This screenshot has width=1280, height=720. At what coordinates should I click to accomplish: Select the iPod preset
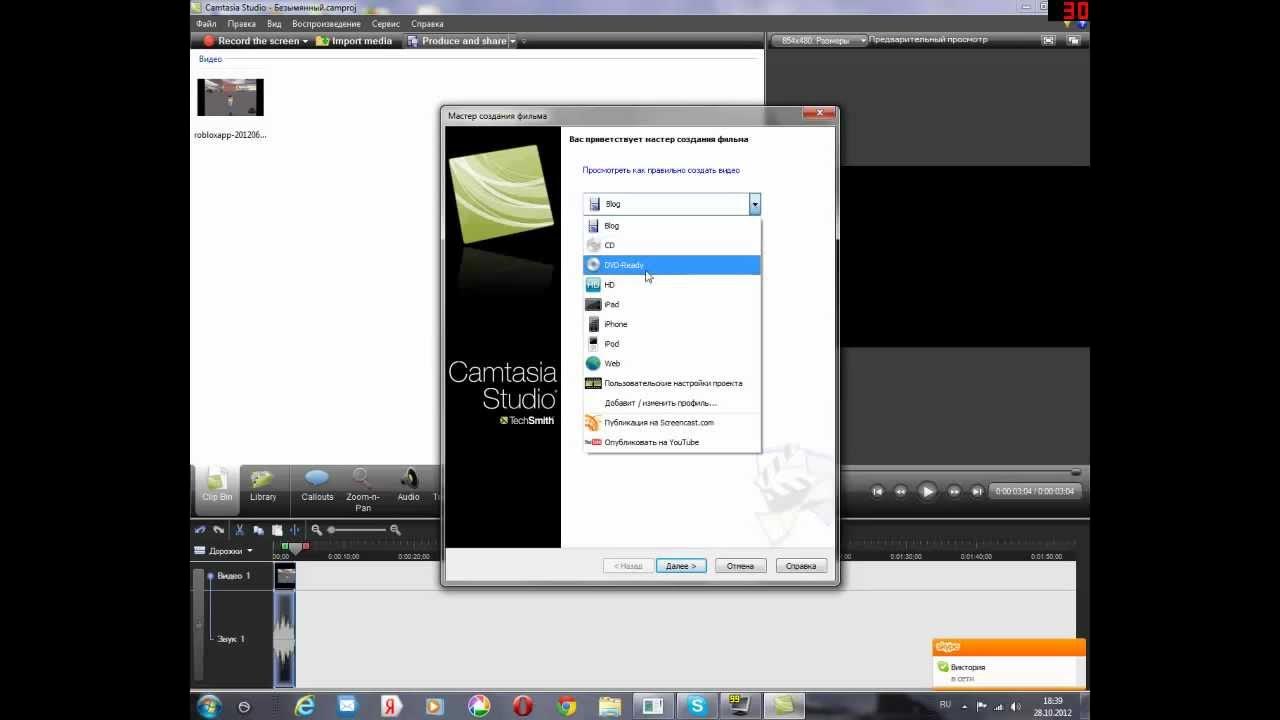pos(672,344)
